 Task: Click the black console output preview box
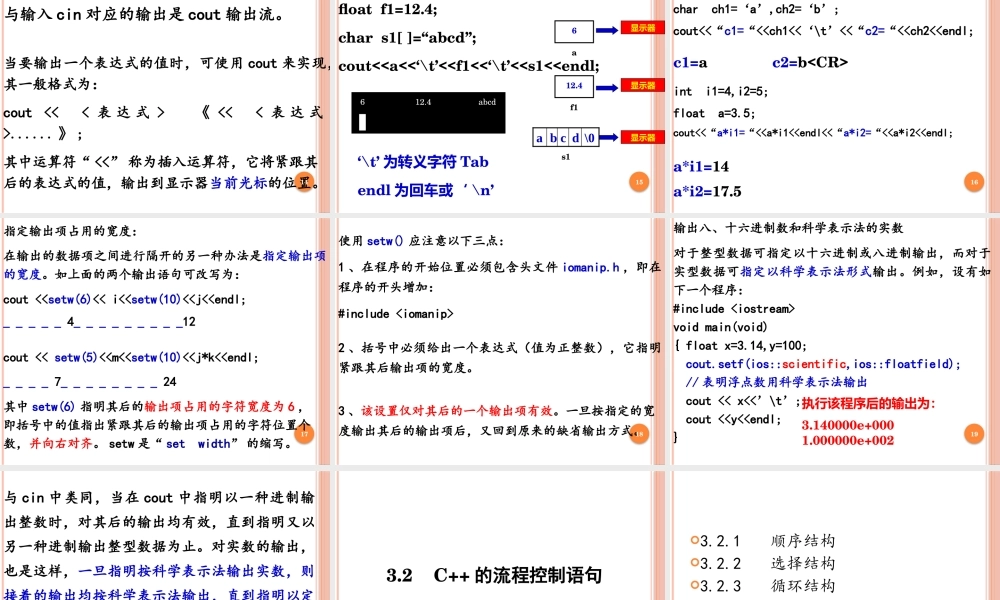430,113
